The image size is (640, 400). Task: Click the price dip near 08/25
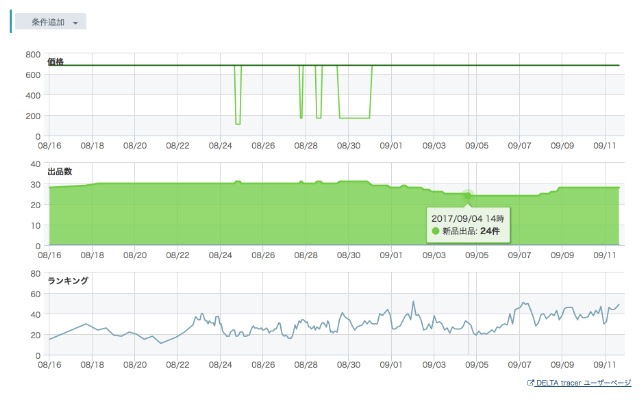[238, 123]
